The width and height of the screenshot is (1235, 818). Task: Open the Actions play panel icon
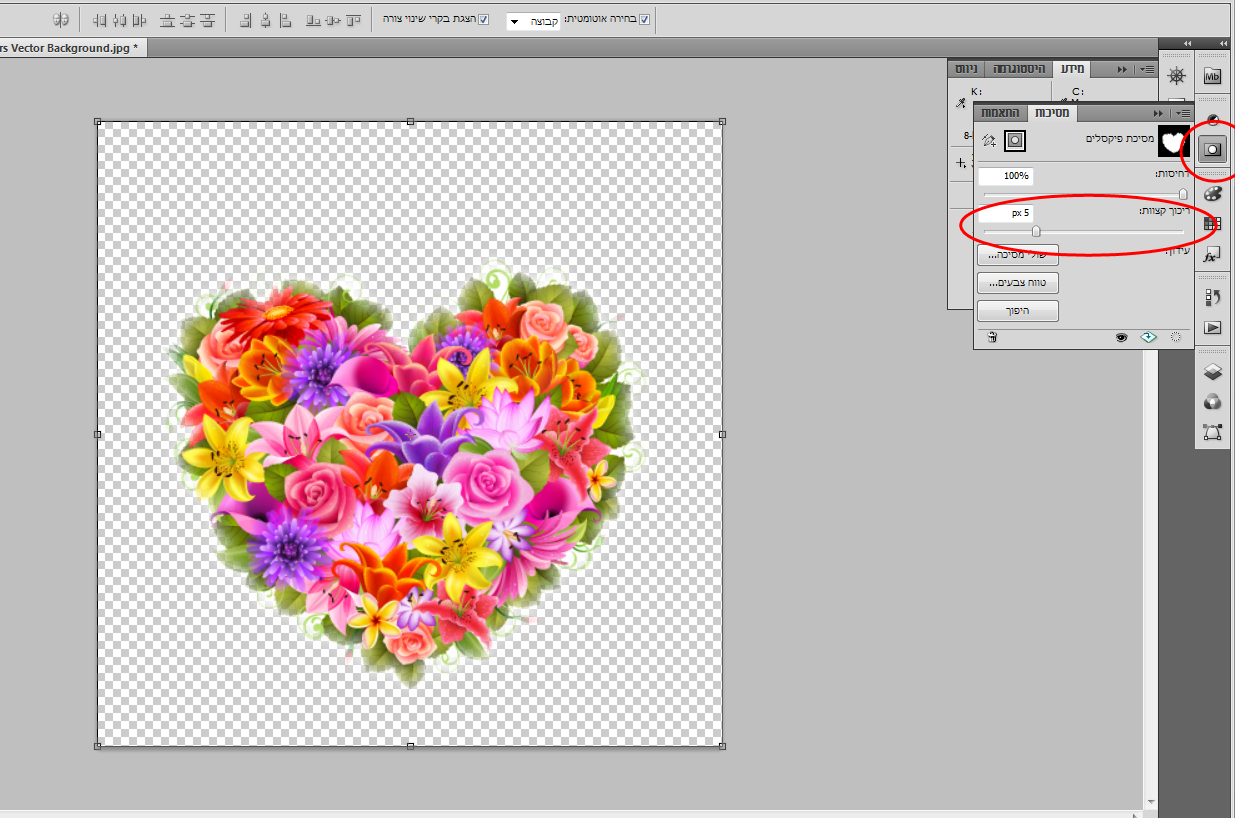point(1213,327)
